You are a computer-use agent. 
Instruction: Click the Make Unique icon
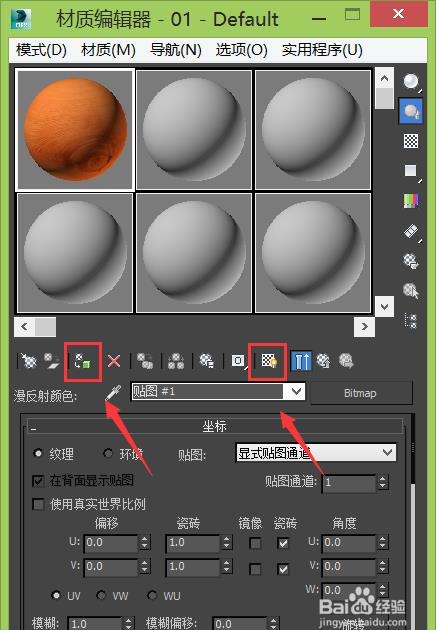176,361
